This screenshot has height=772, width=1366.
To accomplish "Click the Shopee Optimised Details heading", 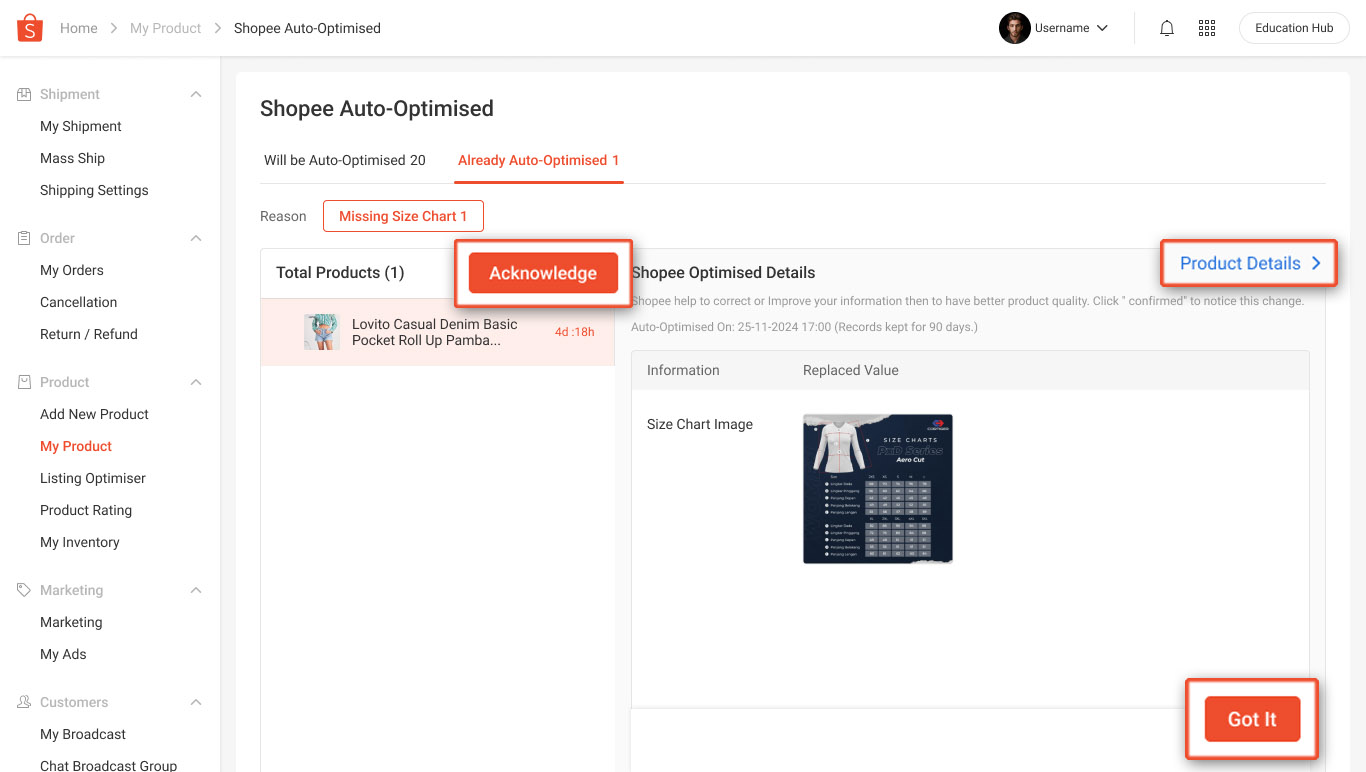I will pos(723,273).
